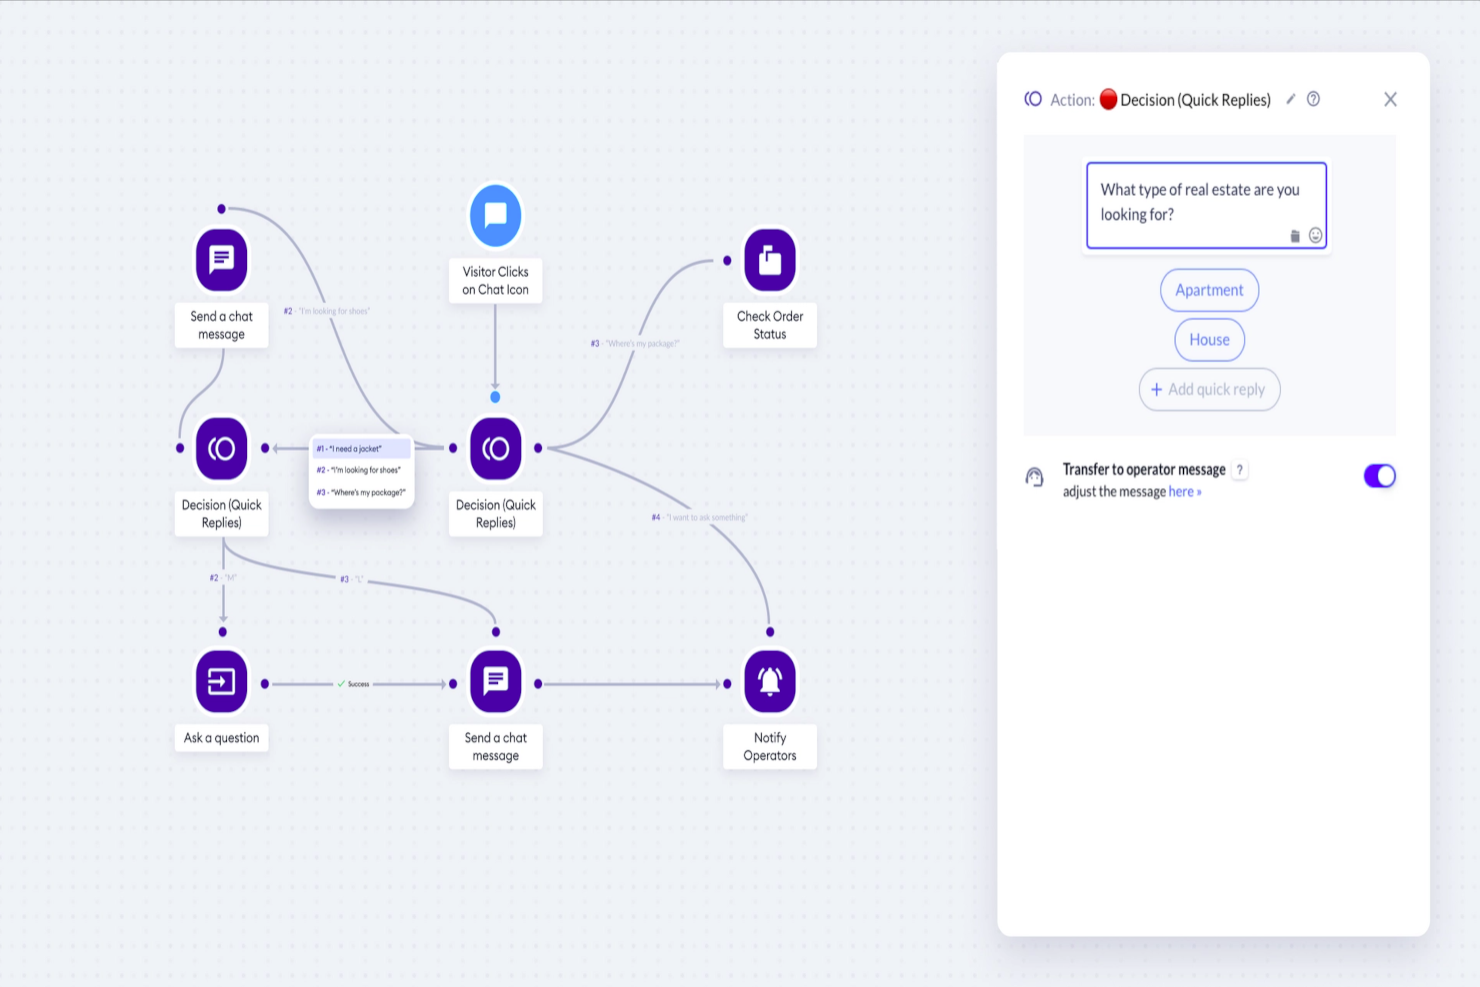Image resolution: width=1480 pixels, height=987 pixels.
Task: Select the left Decision (Quick Replies) node
Action: [x=221, y=449]
